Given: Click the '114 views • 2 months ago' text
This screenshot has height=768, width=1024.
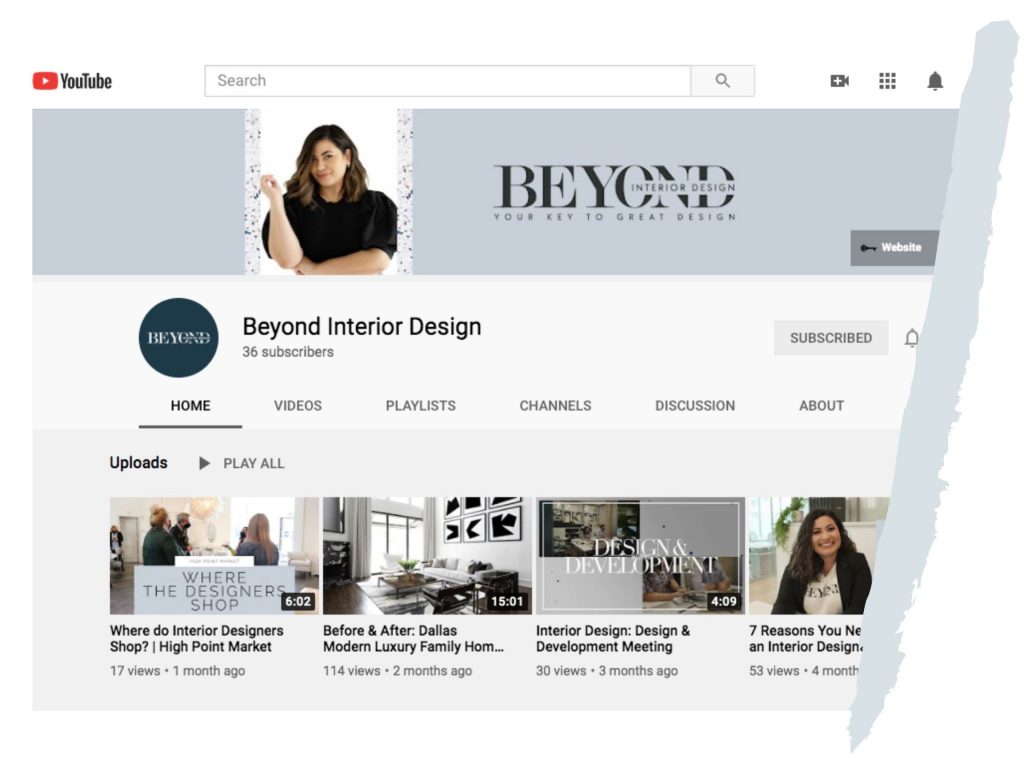Looking at the screenshot, I should click(x=397, y=671).
